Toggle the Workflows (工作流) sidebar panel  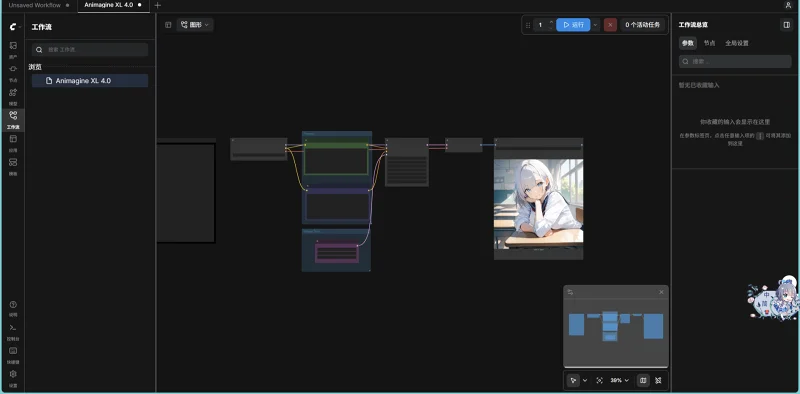[13, 120]
